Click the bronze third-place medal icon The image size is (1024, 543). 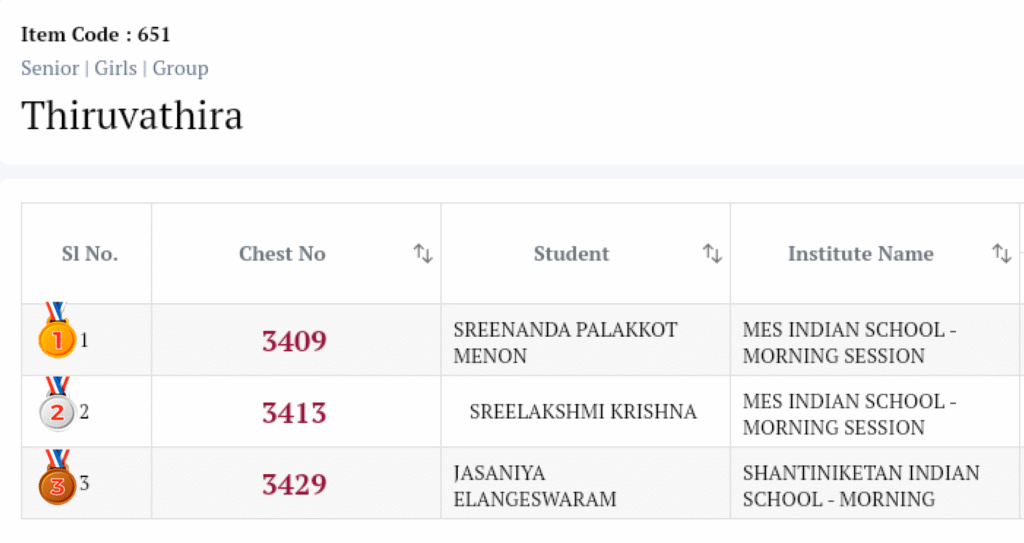pos(57,481)
